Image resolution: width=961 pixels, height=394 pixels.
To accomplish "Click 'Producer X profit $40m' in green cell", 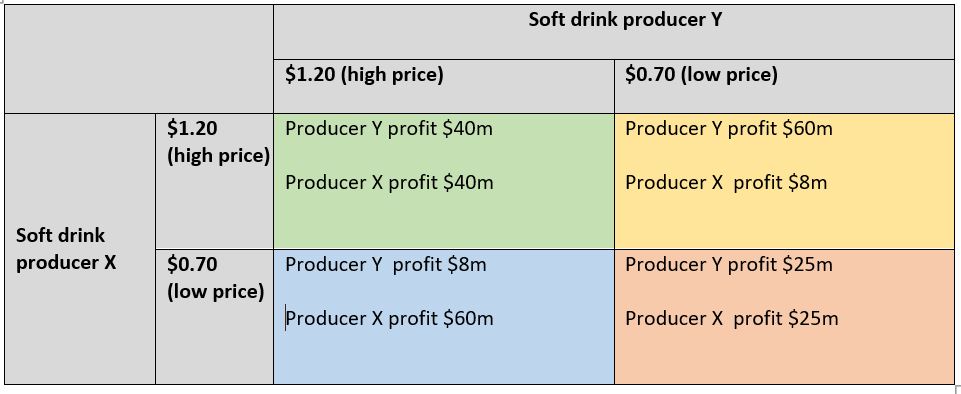I will (x=389, y=183).
